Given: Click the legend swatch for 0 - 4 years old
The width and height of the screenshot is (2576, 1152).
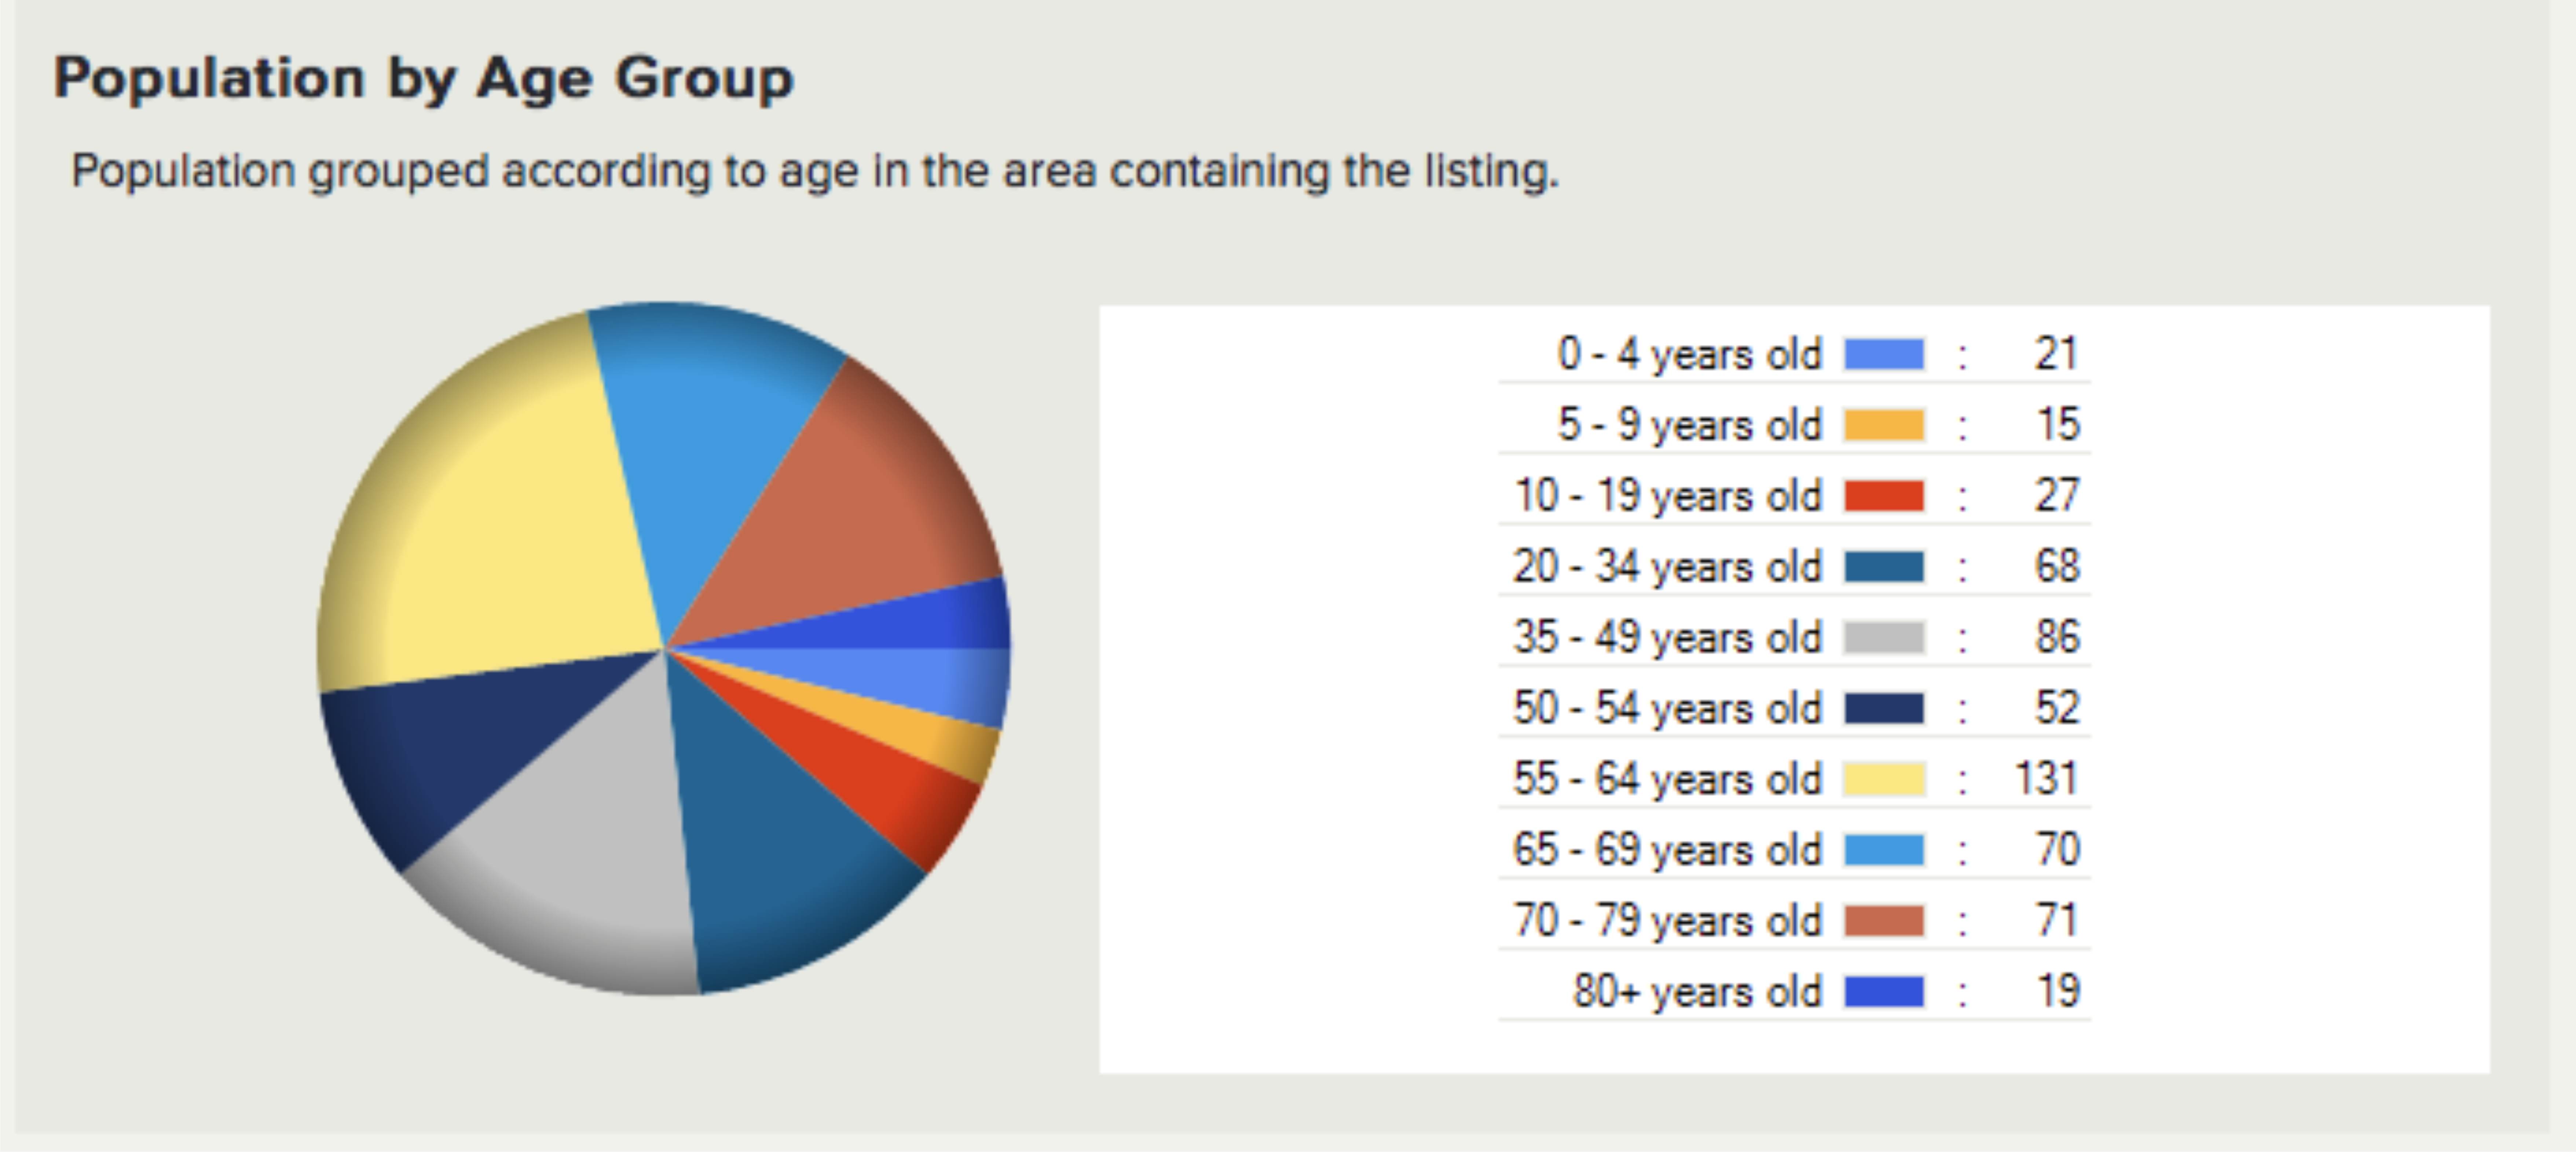Looking at the screenshot, I should pyautogui.click(x=1884, y=354).
